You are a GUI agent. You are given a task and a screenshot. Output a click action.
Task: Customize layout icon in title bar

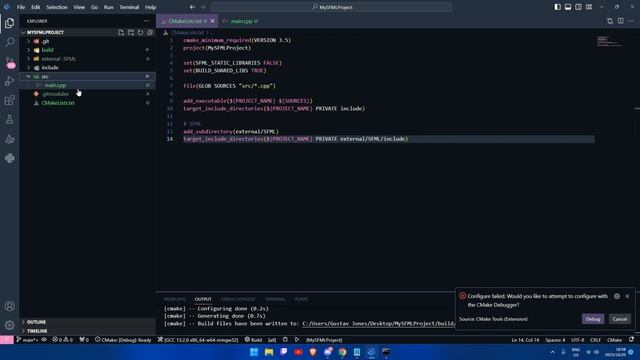[589, 7]
